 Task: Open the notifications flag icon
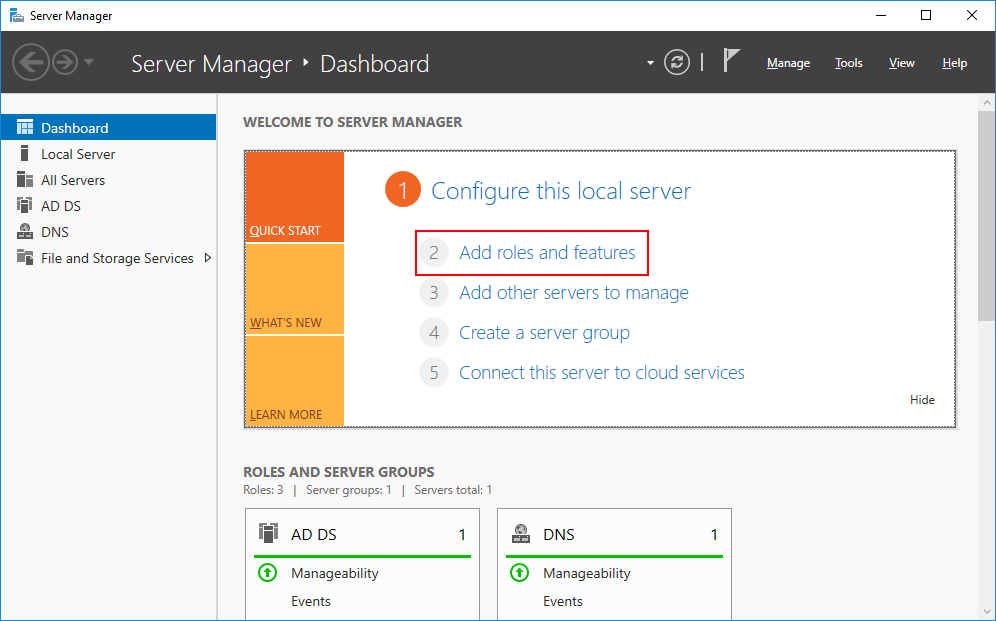pos(732,60)
